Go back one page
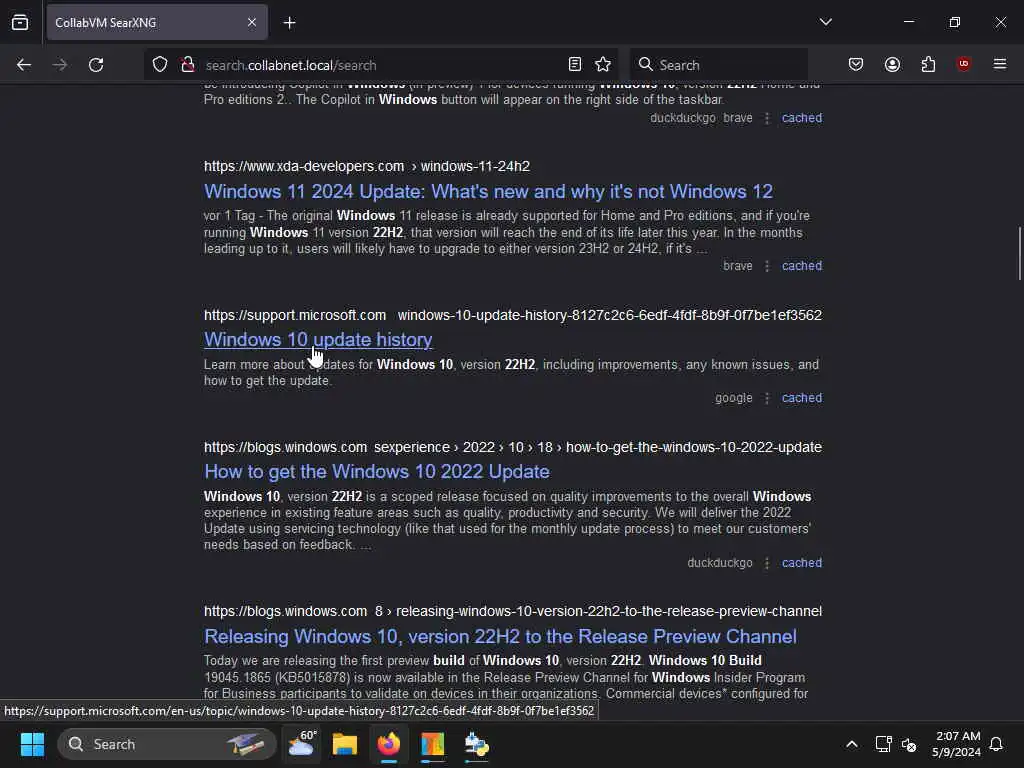This screenshot has height=768, width=1024. click(x=24, y=65)
